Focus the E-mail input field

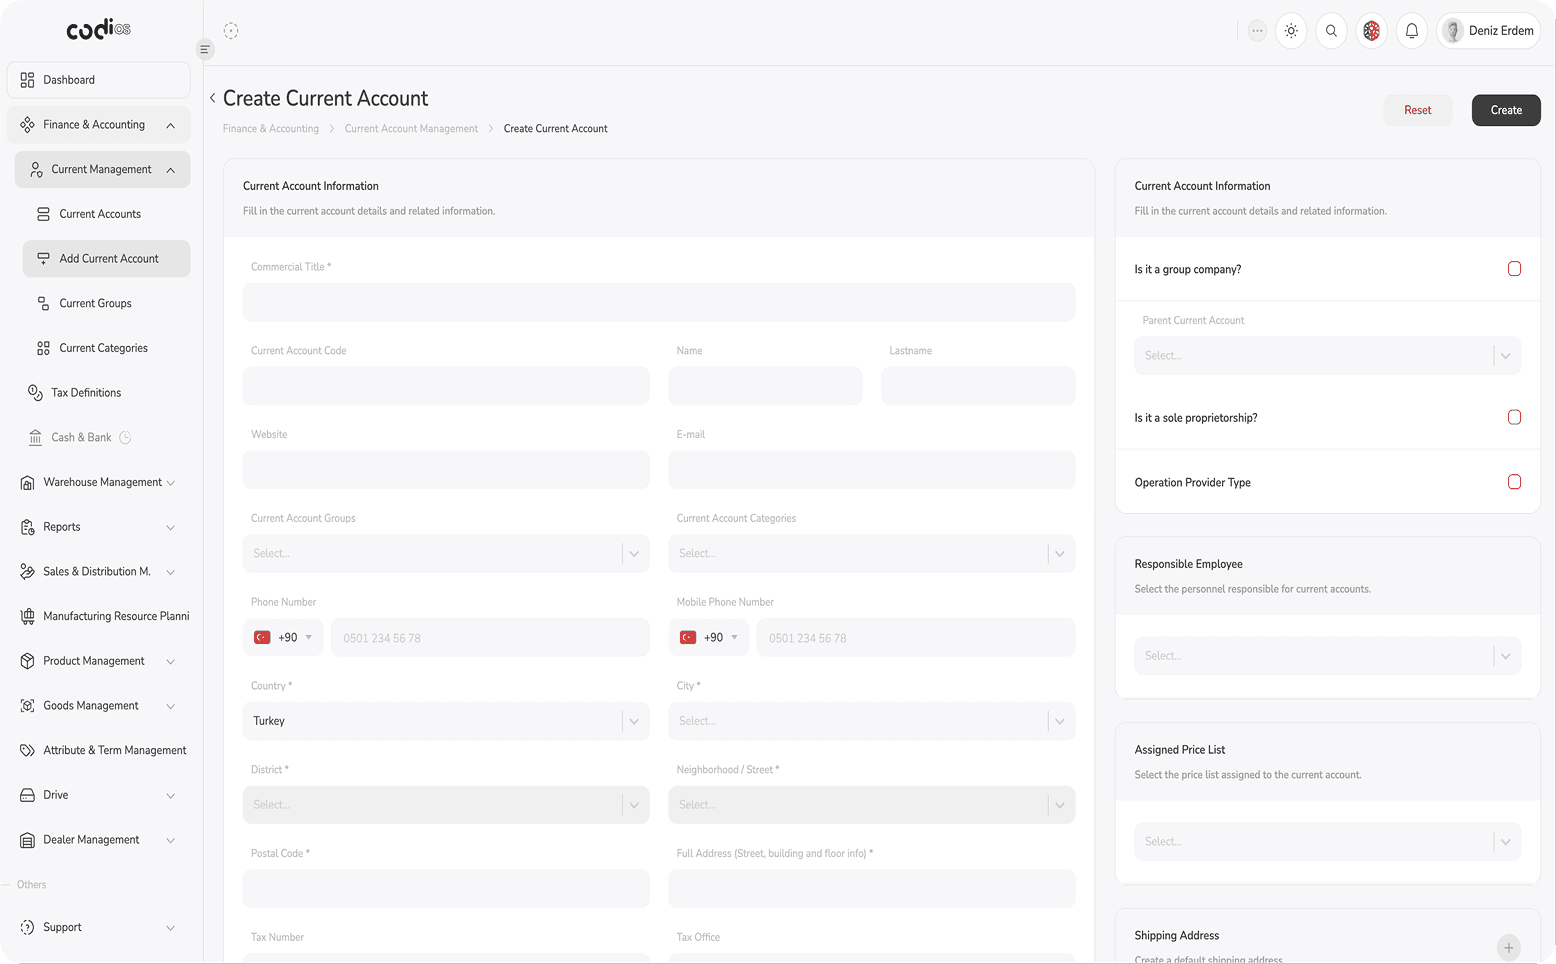(871, 470)
